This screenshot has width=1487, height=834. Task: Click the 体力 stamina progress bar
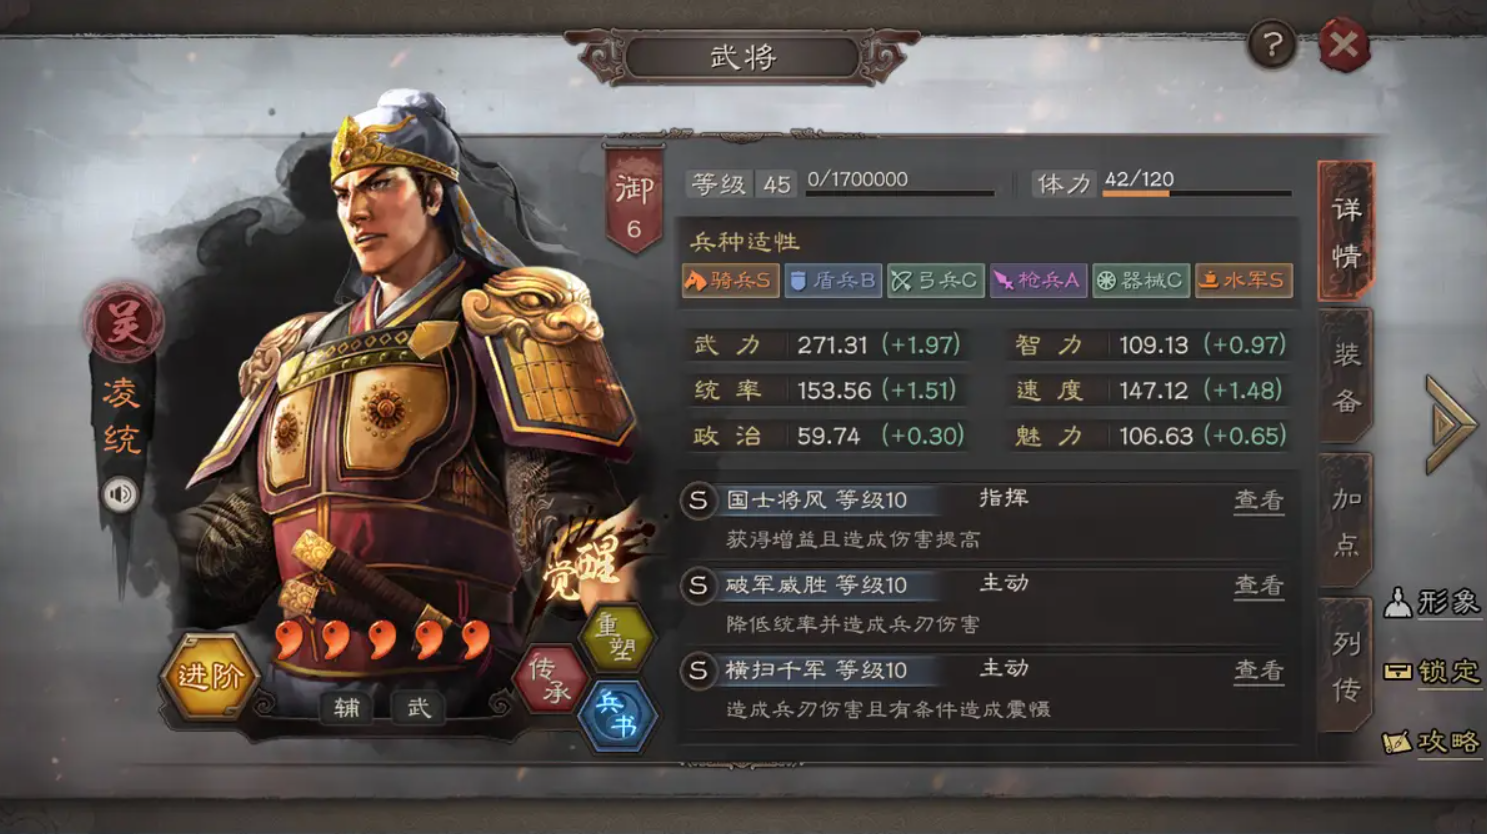point(1197,193)
